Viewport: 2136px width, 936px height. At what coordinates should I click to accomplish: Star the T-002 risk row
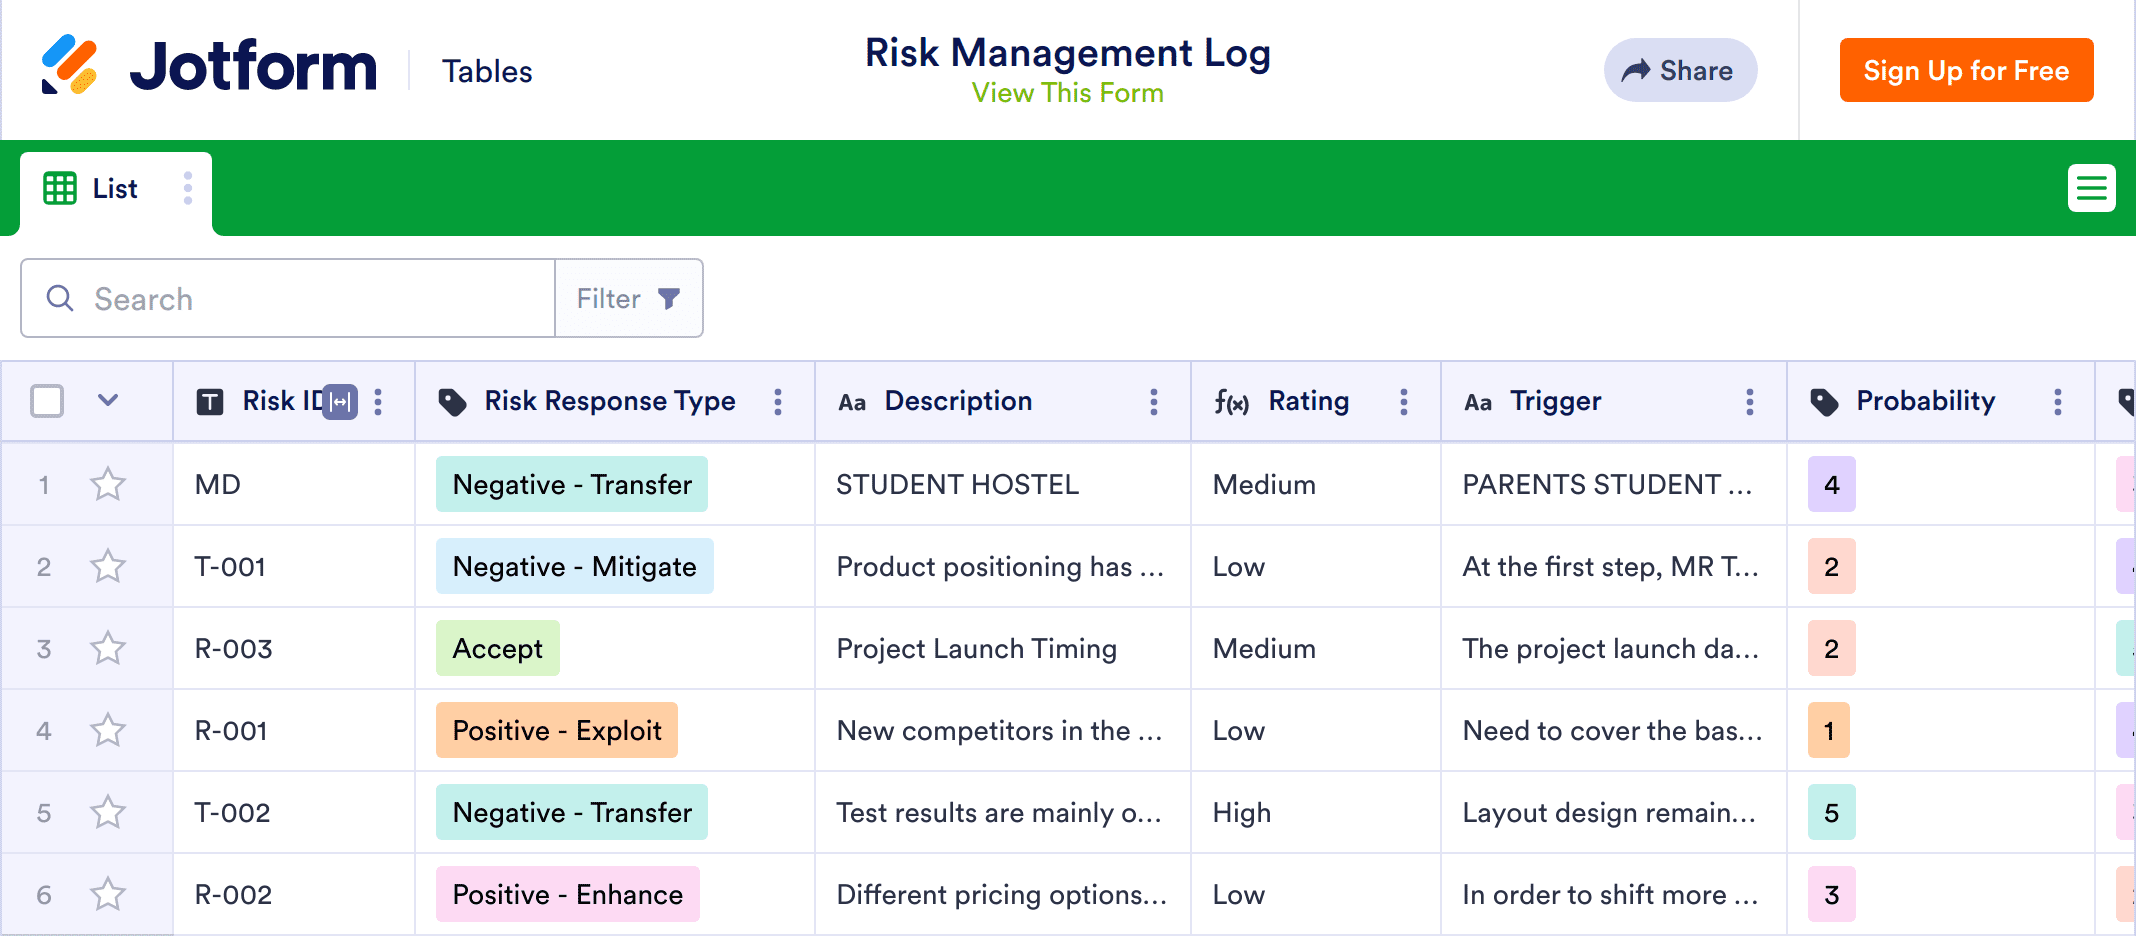point(108,813)
